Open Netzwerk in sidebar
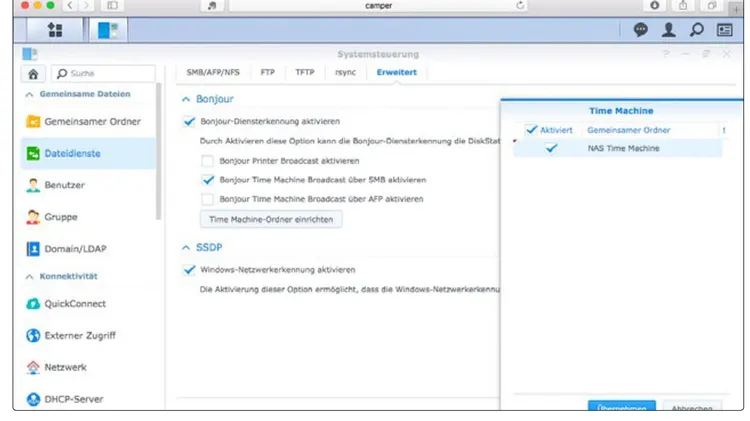The image size is (750, 421). (x=88, y=367)
